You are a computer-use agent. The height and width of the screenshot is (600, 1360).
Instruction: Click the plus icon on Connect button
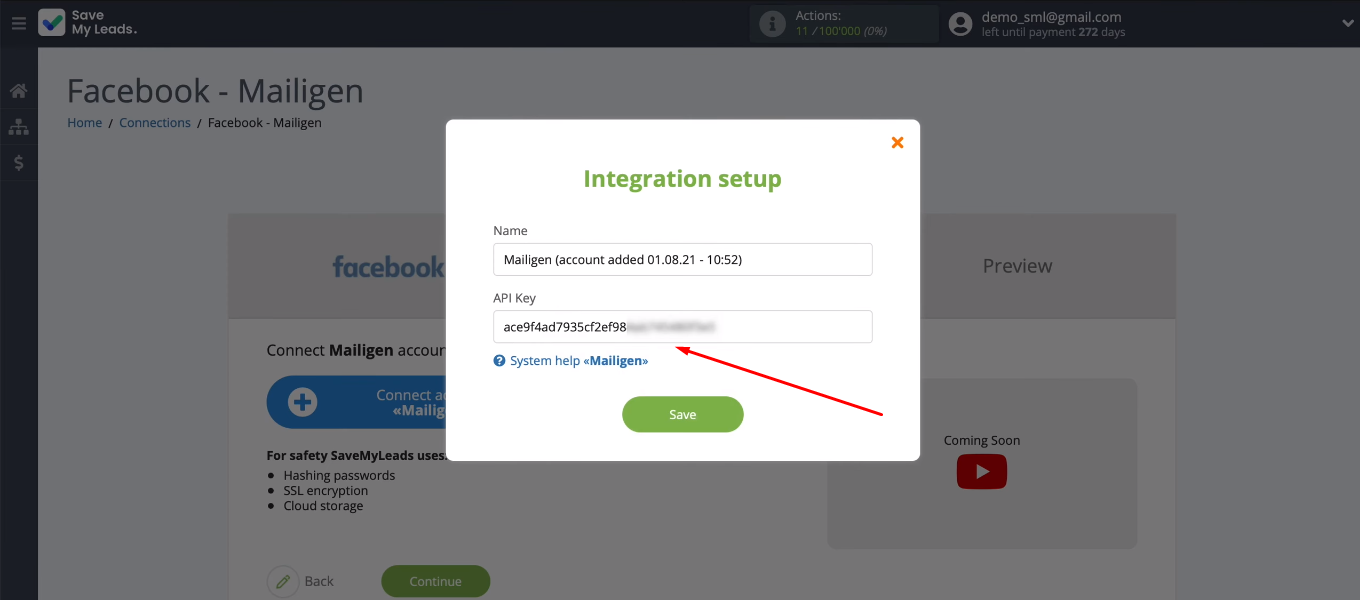tap(302, 402)
